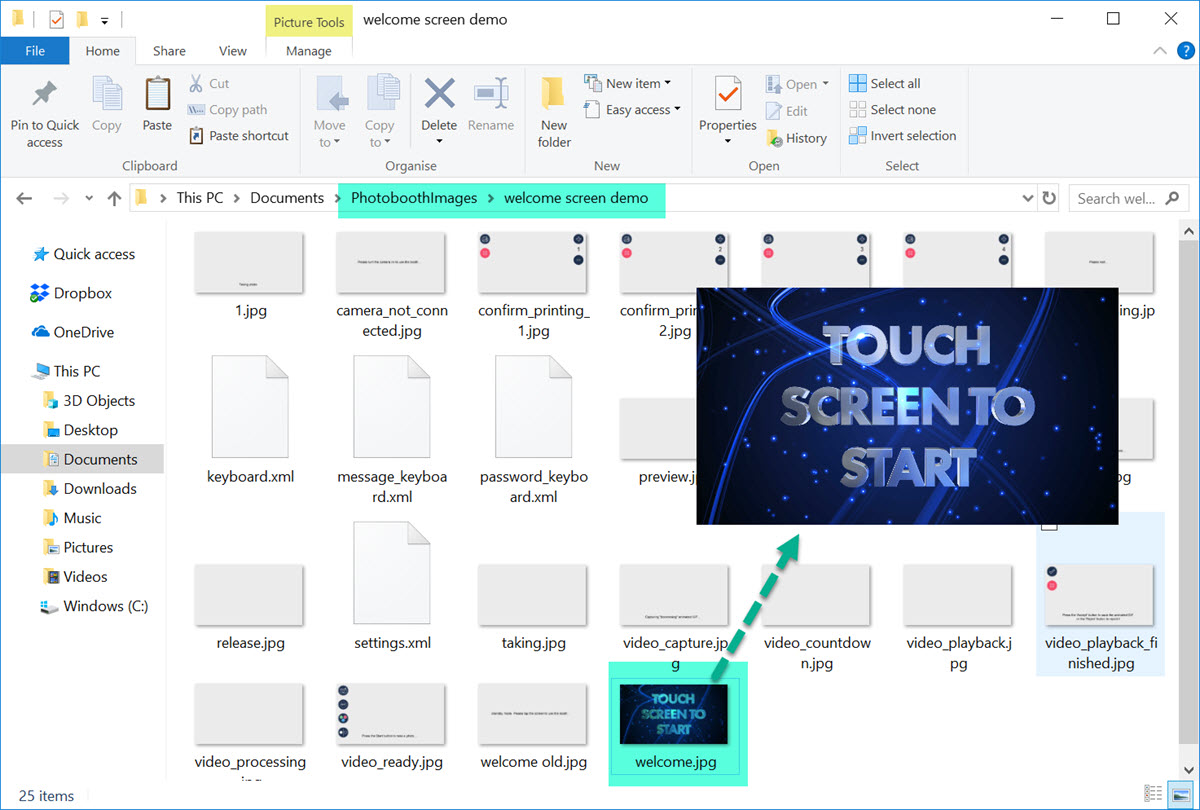Open the File tab
Image resolution: width=1200 pixels, height=810 pixels.
tap(34, 51)
